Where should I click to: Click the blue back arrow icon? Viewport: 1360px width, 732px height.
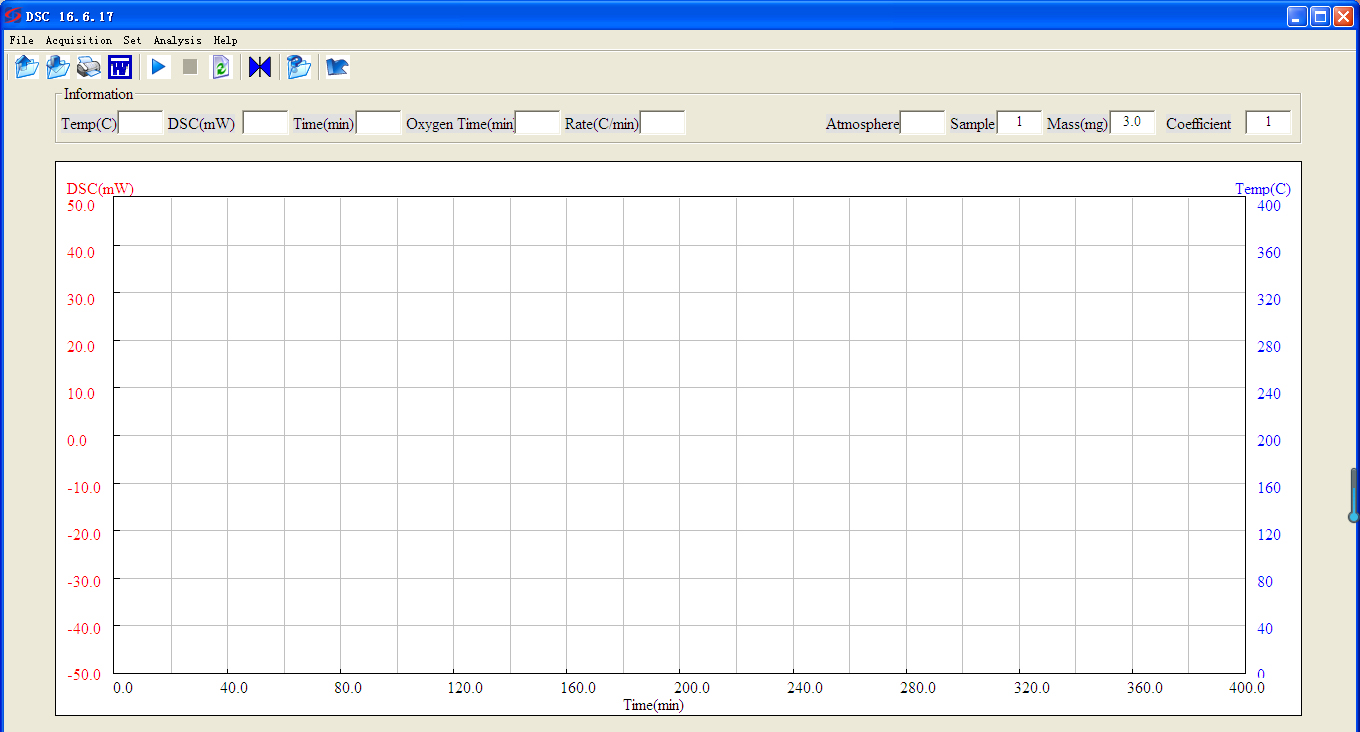pyautogui.click(x=337, y=67)
